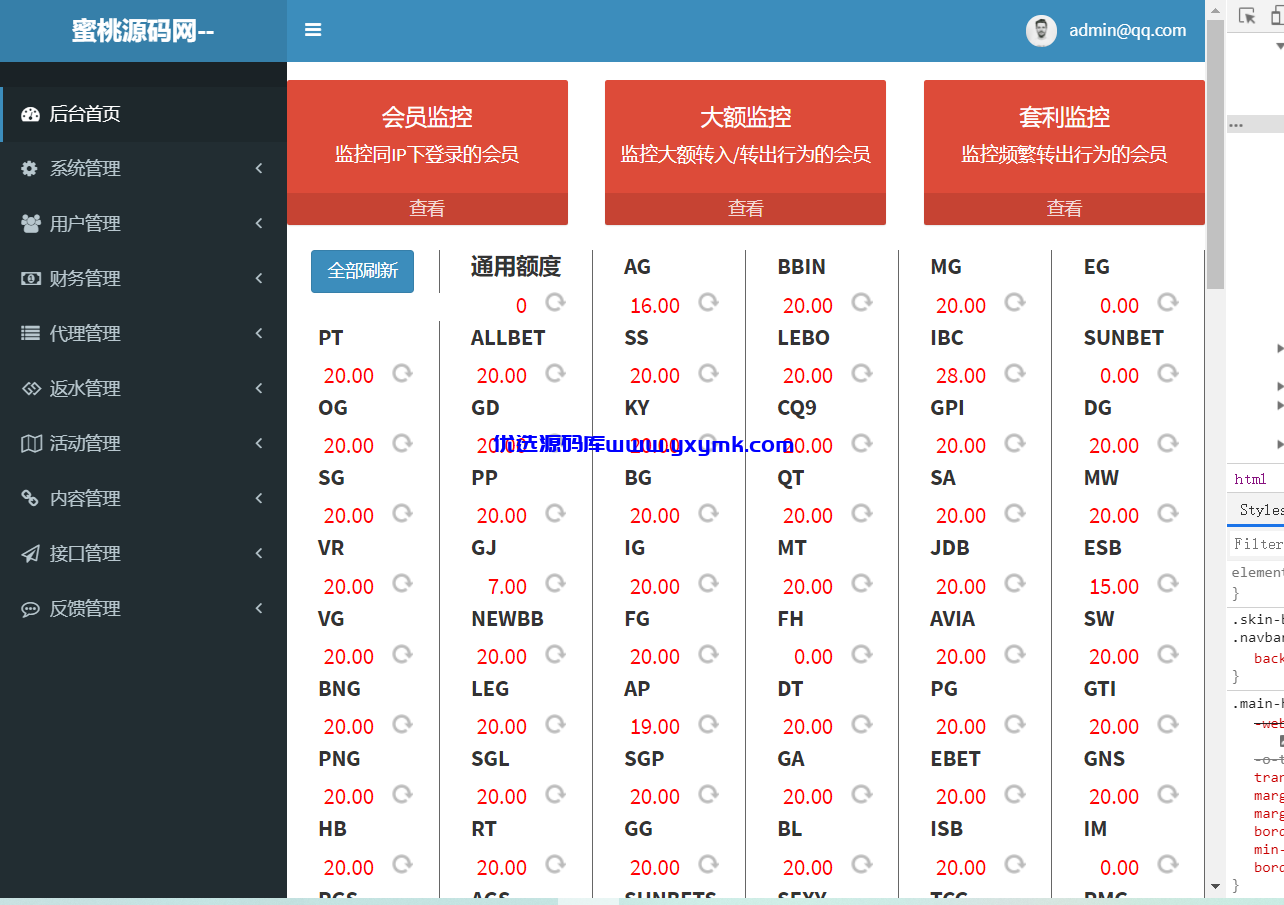Image resolution: width=1284 pixels, height=905 pixels.
Task: Expand the 代理管理 chevron
Action: coord(259,333)
